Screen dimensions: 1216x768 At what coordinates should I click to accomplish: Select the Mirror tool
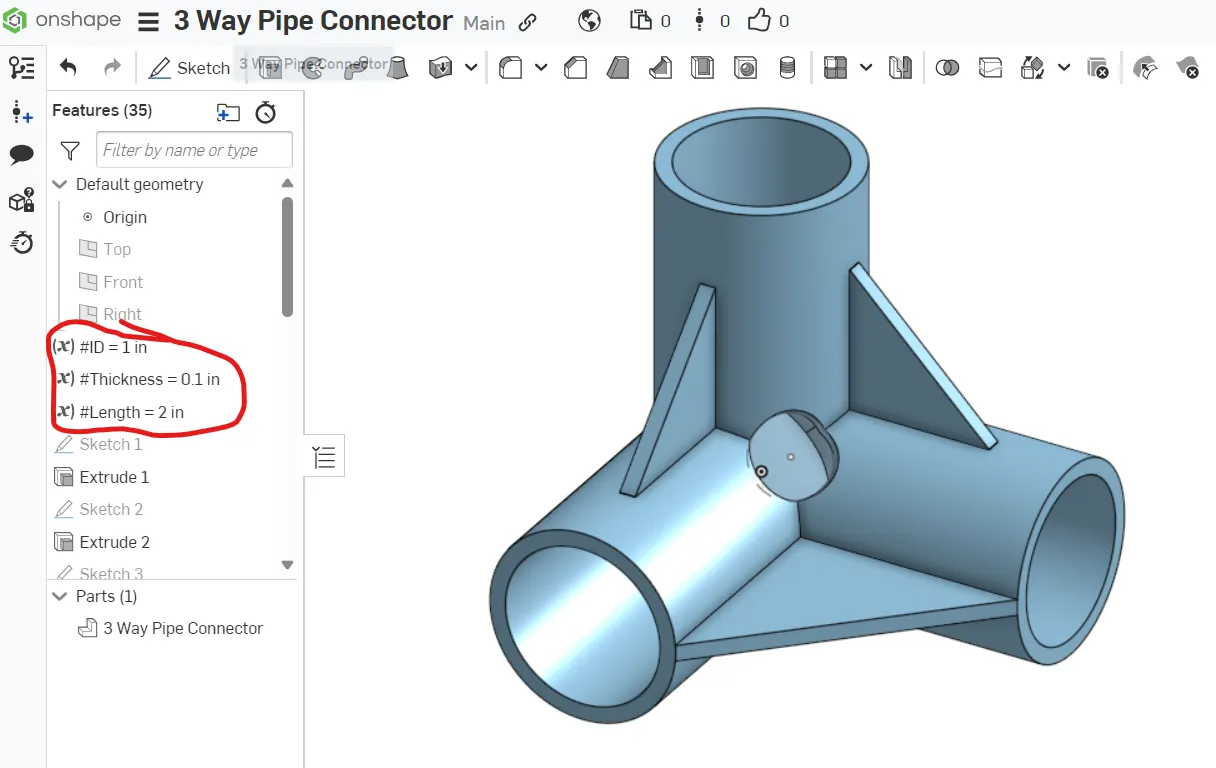click(x=900, y=68)
